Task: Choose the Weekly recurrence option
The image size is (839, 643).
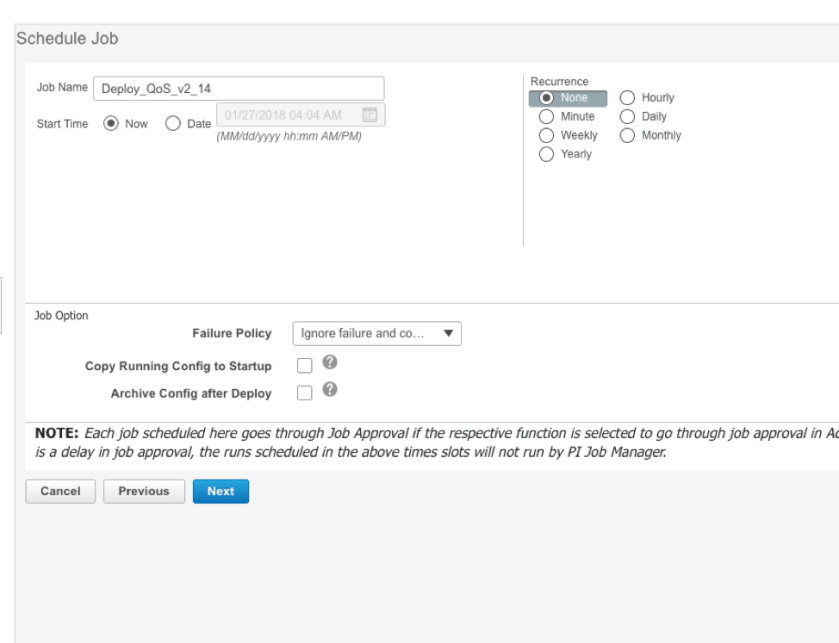Action: point(546,135)
